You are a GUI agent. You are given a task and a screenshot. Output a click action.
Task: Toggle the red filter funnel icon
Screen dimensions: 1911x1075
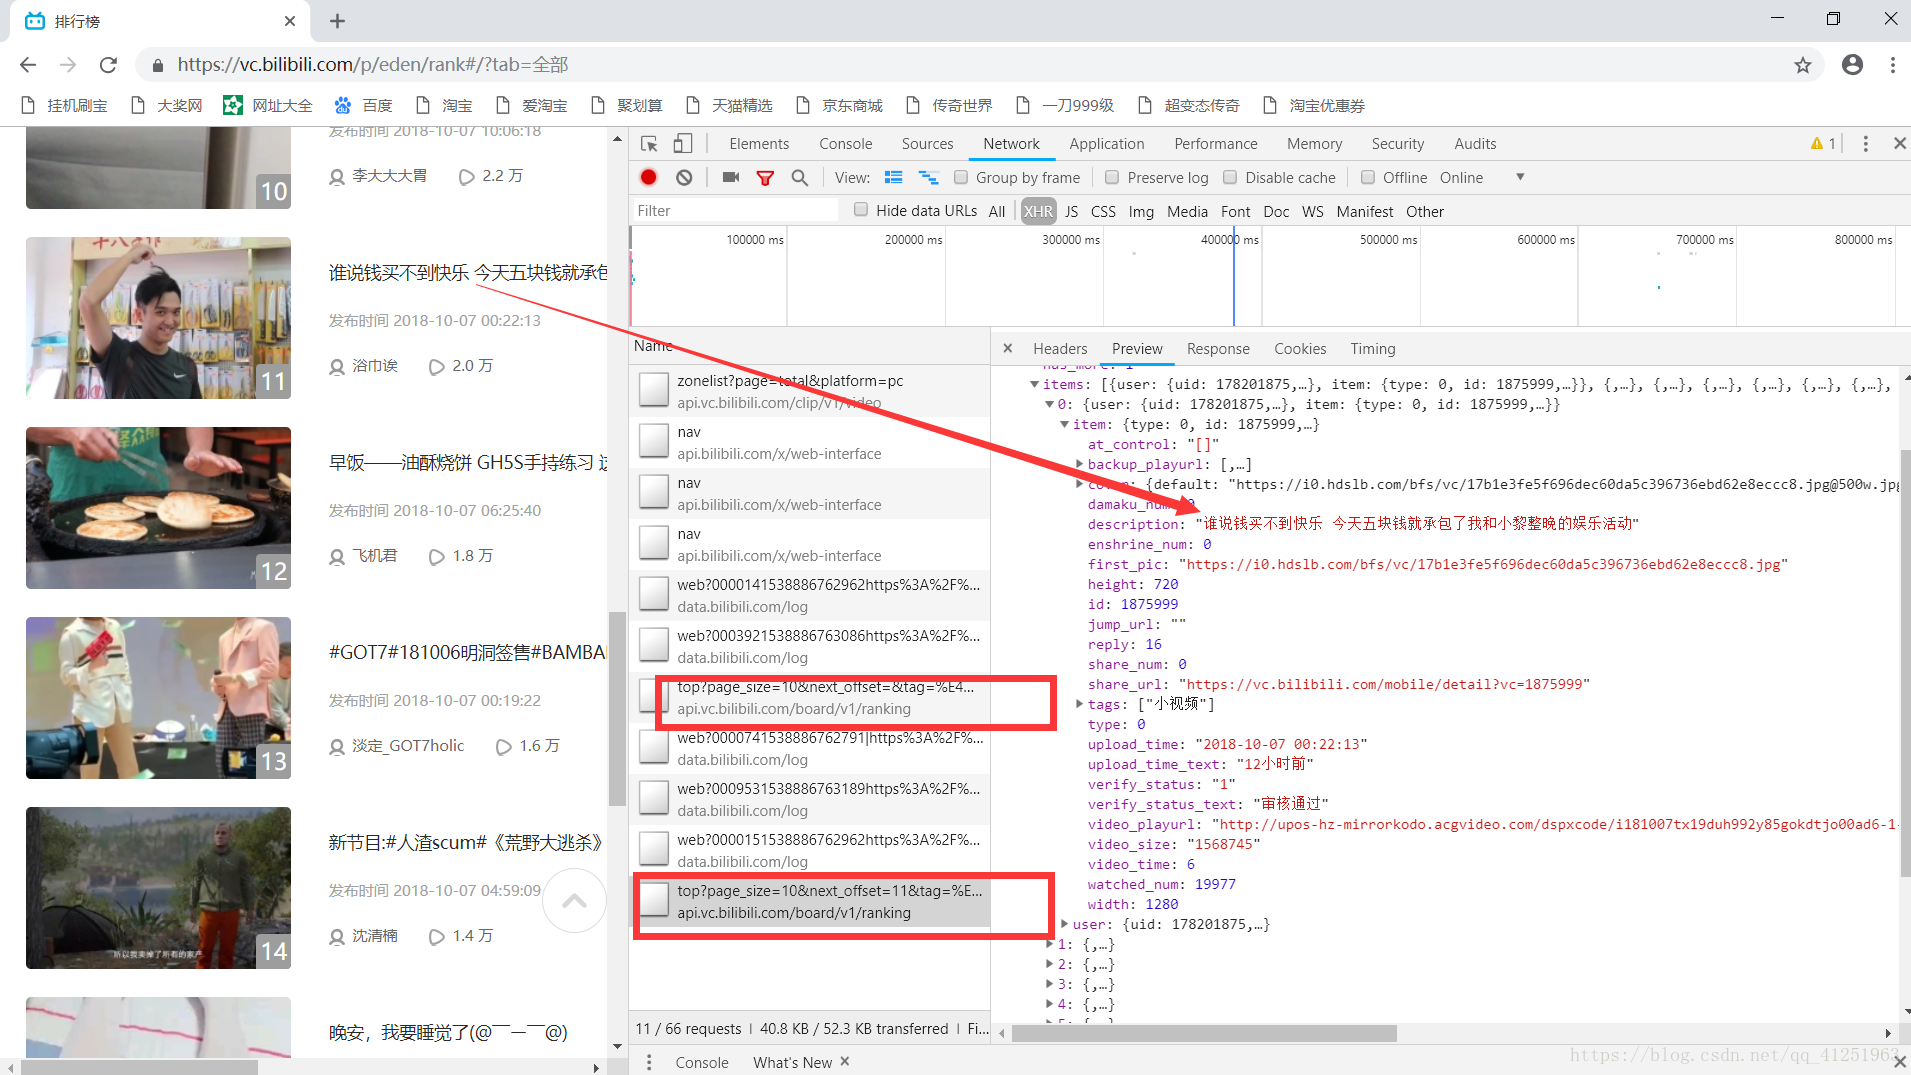coord(765,177)
